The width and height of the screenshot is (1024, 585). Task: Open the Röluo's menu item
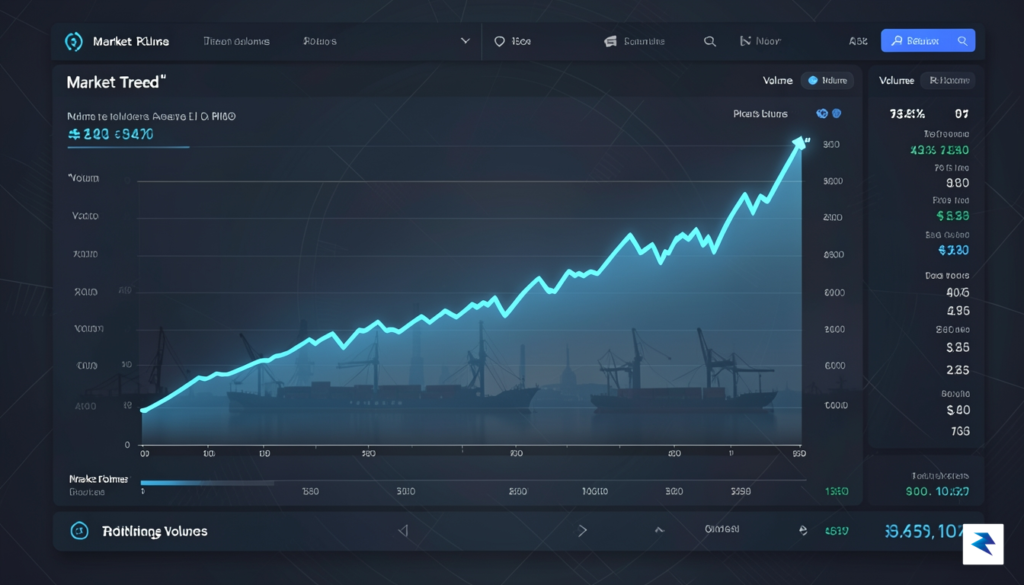[320, 41]
